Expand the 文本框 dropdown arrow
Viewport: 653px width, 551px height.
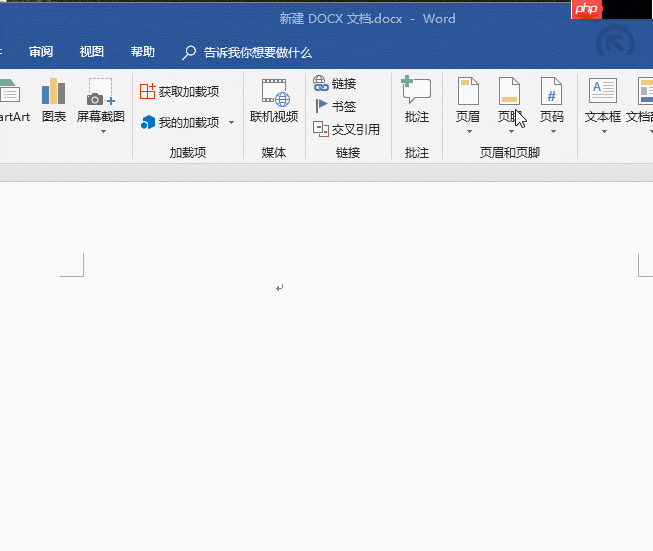(x=604, y=132)
